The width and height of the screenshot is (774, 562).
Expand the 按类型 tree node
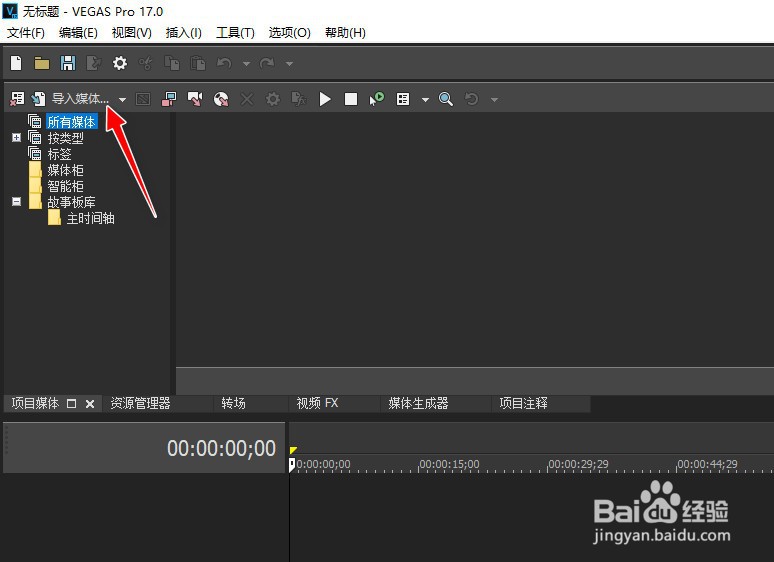pyautogui.click(x=16, y=138)
